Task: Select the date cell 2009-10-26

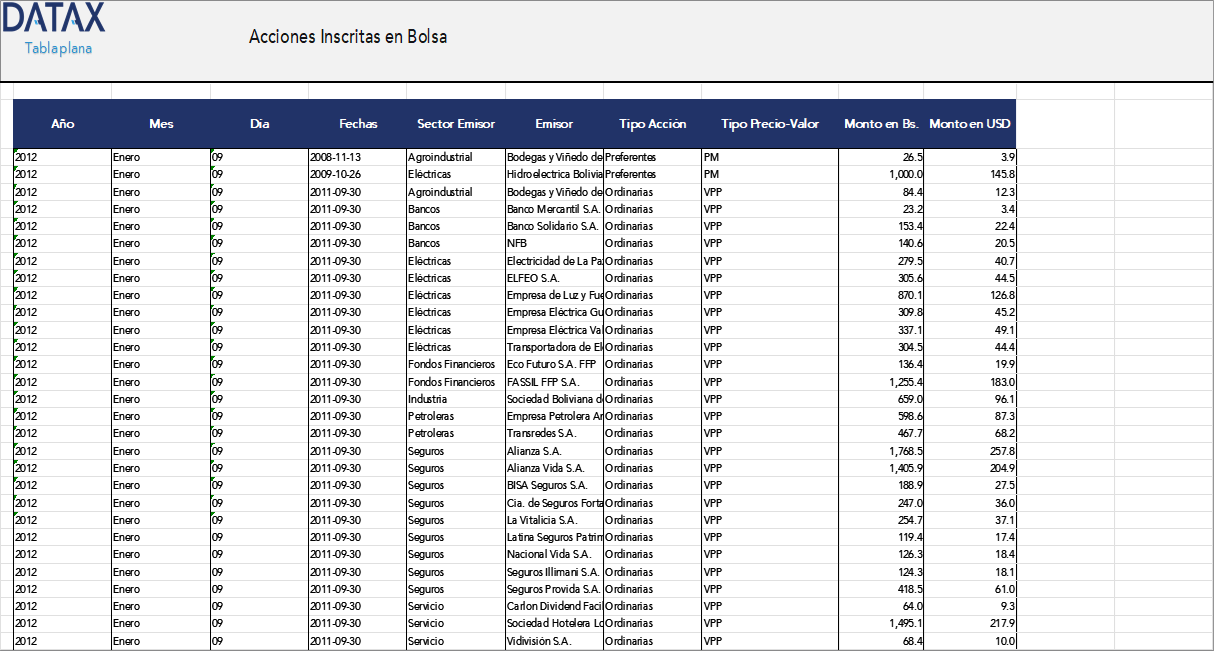Action: 357,174
